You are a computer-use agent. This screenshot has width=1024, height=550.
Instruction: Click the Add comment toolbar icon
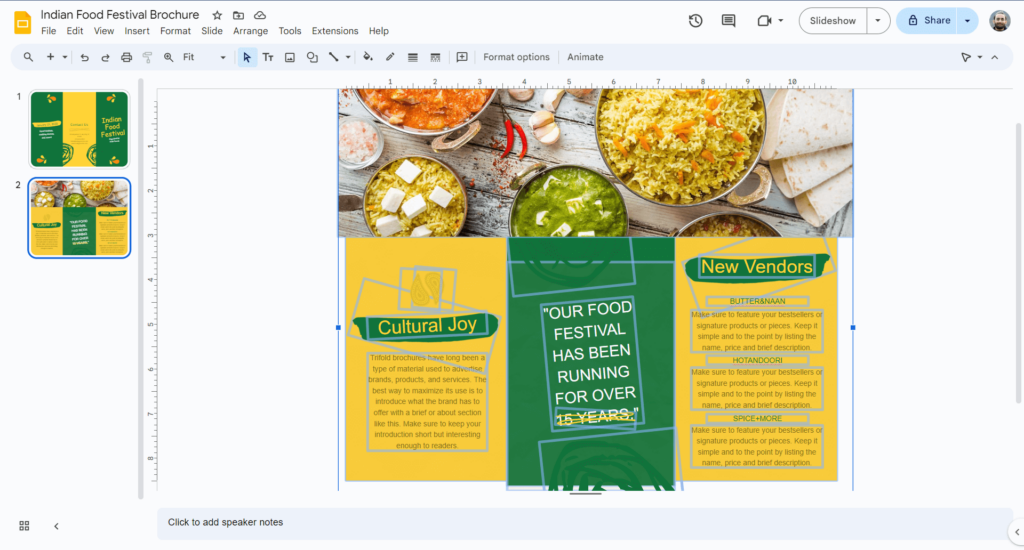(x=462, y=57)
